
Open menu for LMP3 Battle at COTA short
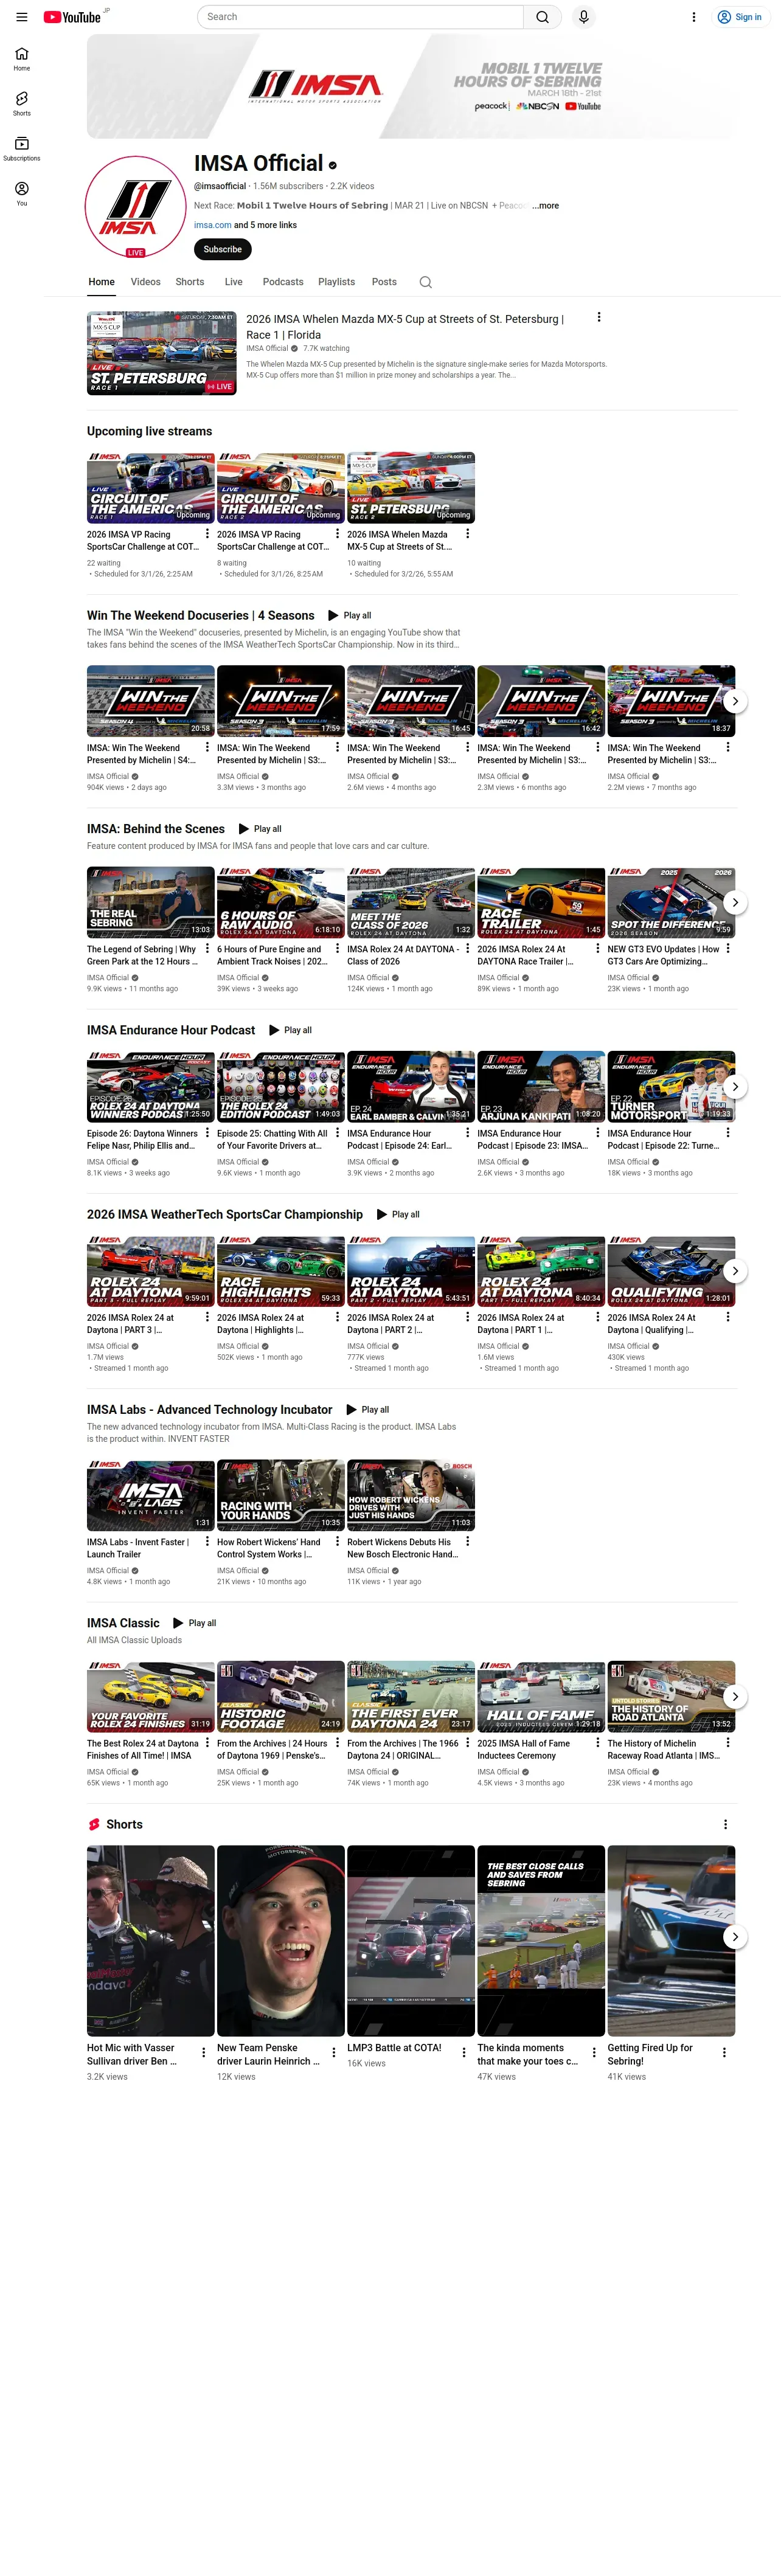[464, 2052]
